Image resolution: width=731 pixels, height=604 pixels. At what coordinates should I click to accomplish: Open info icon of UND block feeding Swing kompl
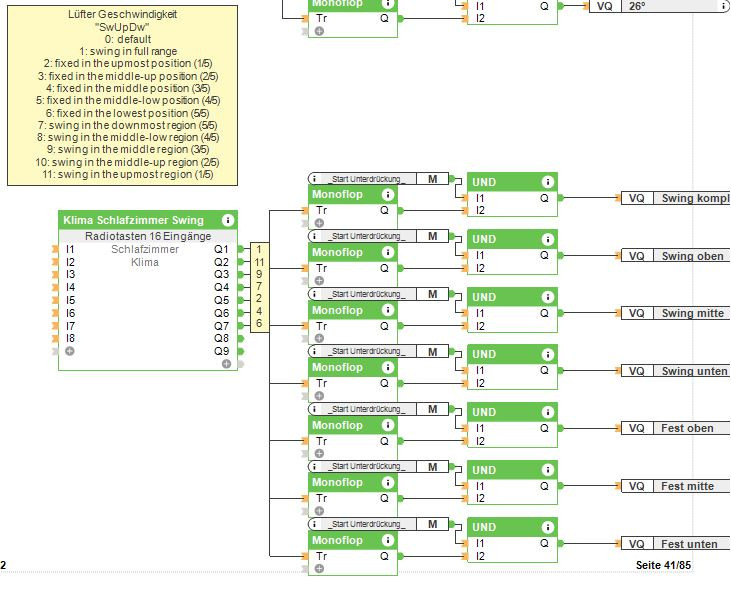[x=547, y=182]
